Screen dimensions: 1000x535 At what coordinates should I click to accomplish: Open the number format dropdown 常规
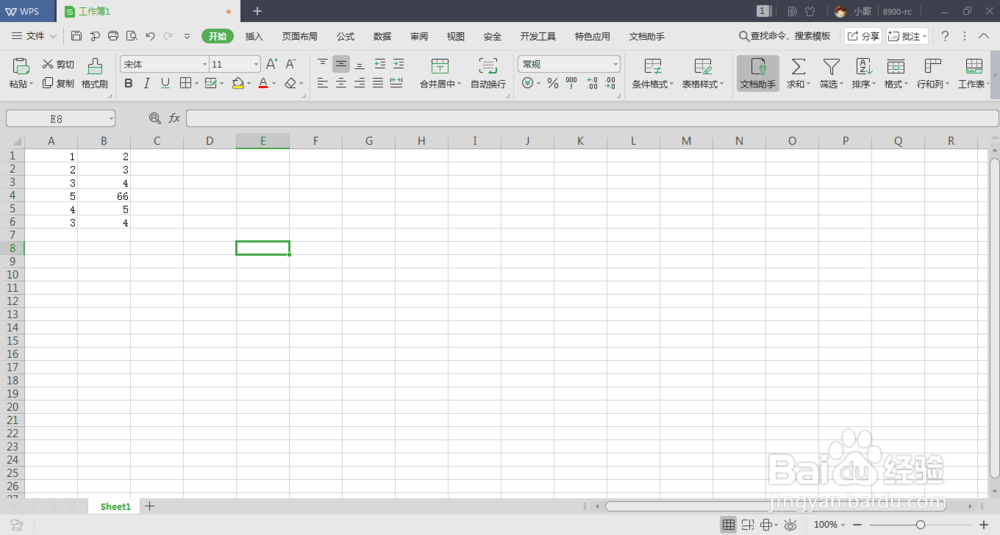pos(615,64)
